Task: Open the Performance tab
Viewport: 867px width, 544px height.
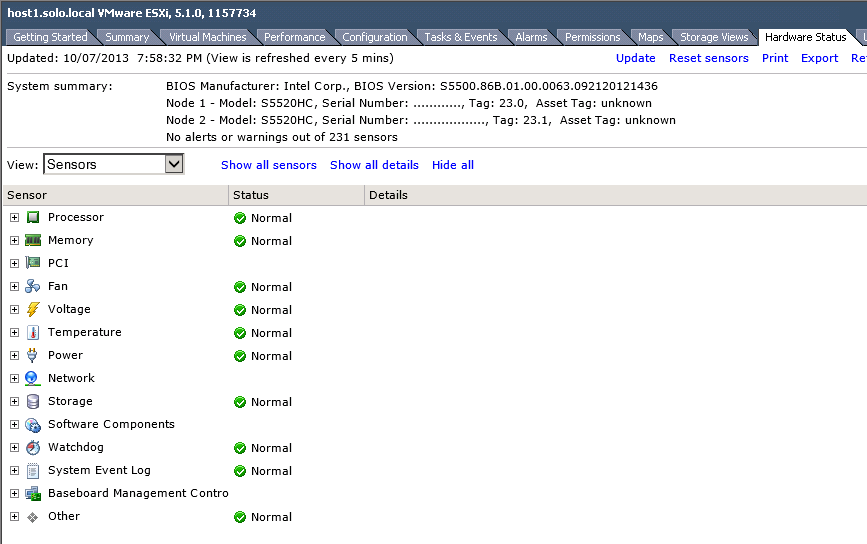Action: point(295,37)
